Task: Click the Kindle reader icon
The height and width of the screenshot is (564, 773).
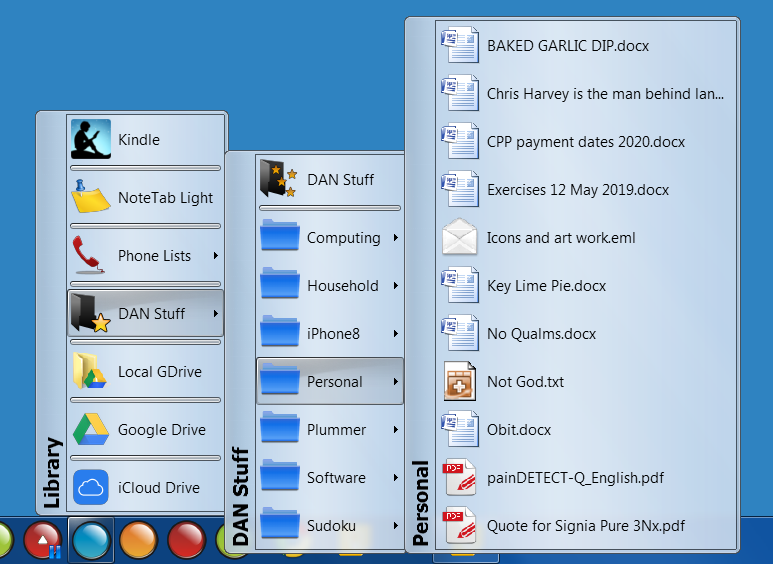Action: click(x=90, y=140)
